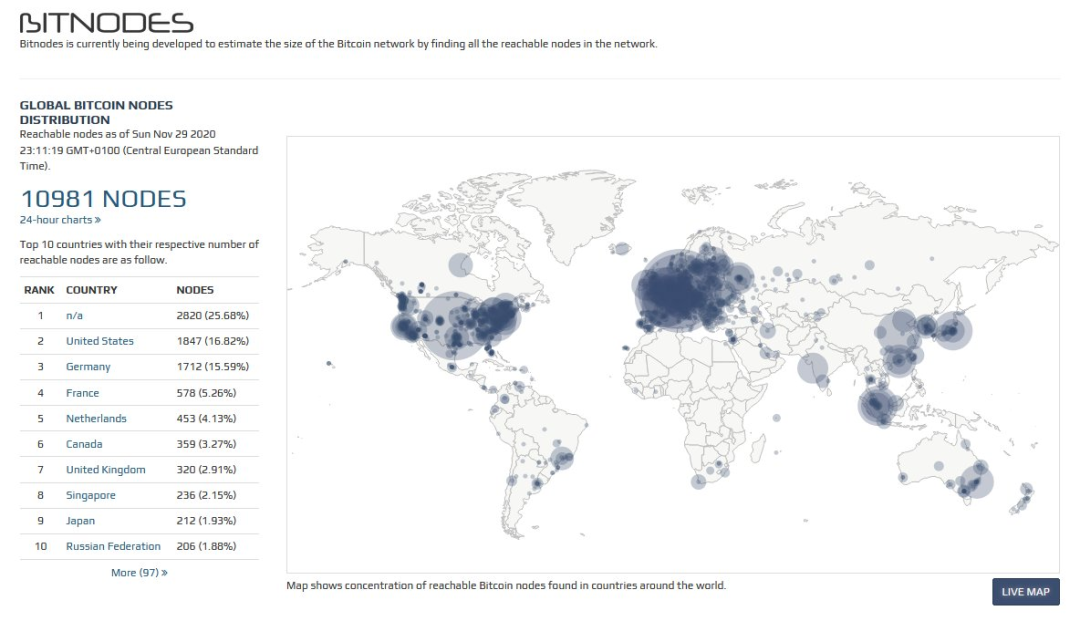The height and width of the screenshot is (621, 1080).
Task: Open the United States country link
Action: [x=100, y=341]
